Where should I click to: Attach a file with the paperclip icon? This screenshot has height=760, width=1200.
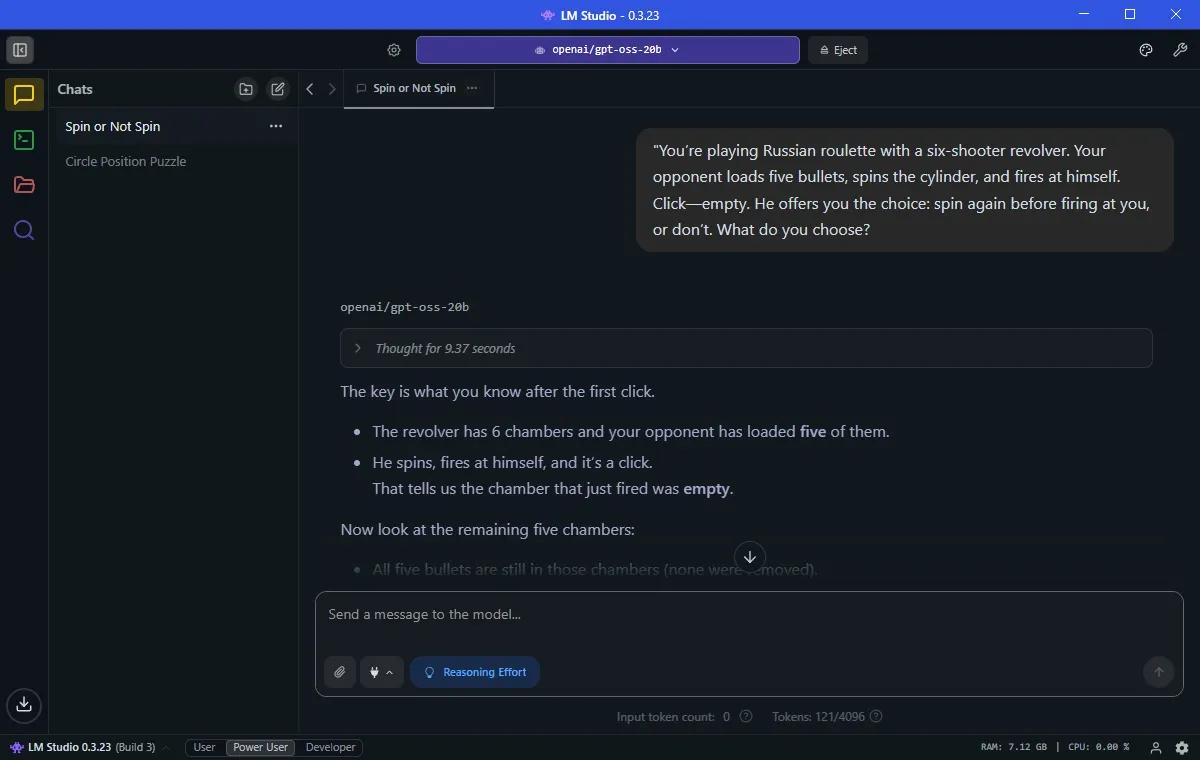(340, 672)
